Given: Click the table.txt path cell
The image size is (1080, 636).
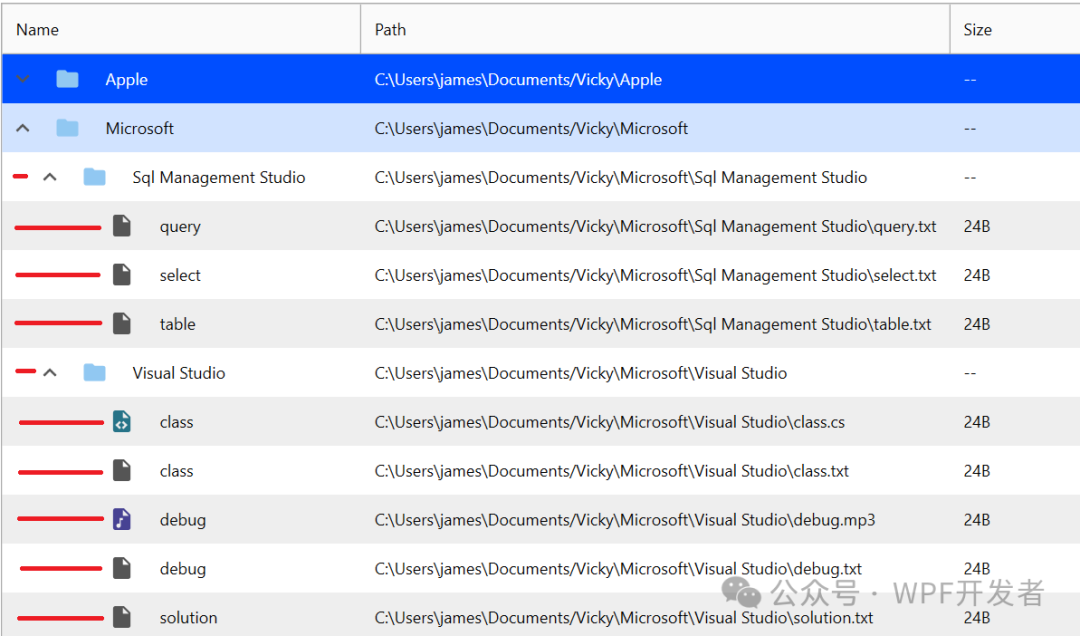Looking at the screenshot, I should 652,325.
